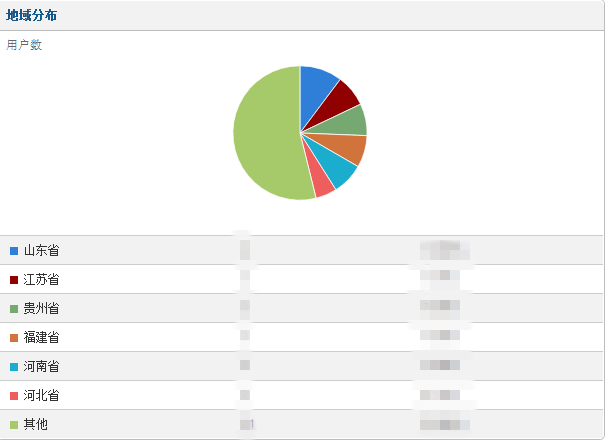Click the 山东省 legend label

click(x=41, y=250)
